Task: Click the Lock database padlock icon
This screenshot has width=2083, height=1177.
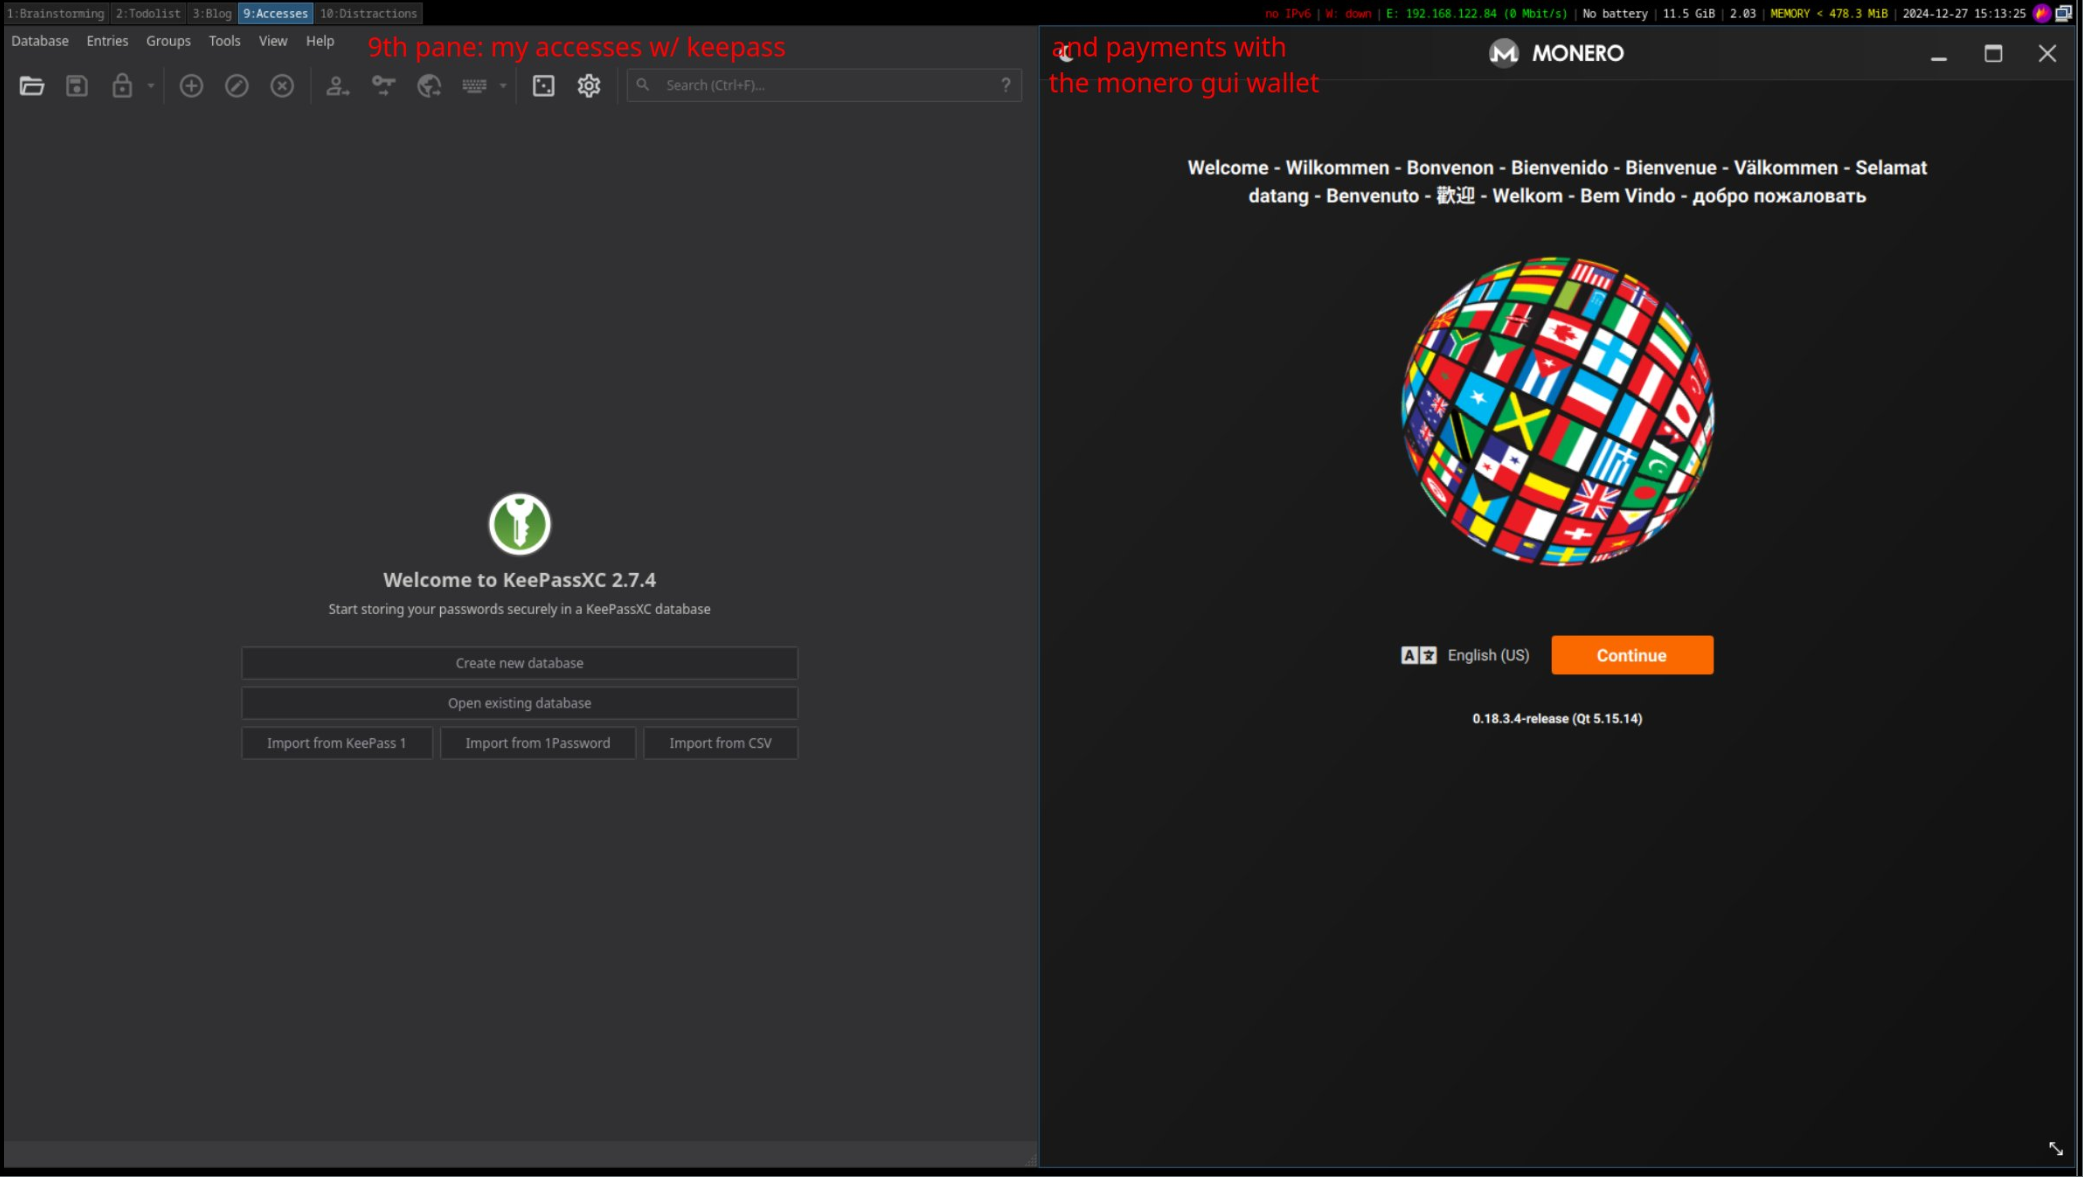Action: click(122, 86)
